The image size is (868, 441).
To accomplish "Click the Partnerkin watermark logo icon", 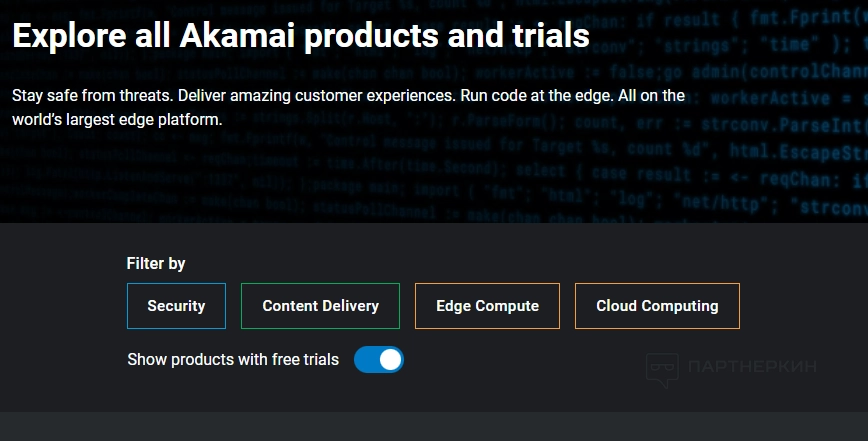I will point(663,369).
